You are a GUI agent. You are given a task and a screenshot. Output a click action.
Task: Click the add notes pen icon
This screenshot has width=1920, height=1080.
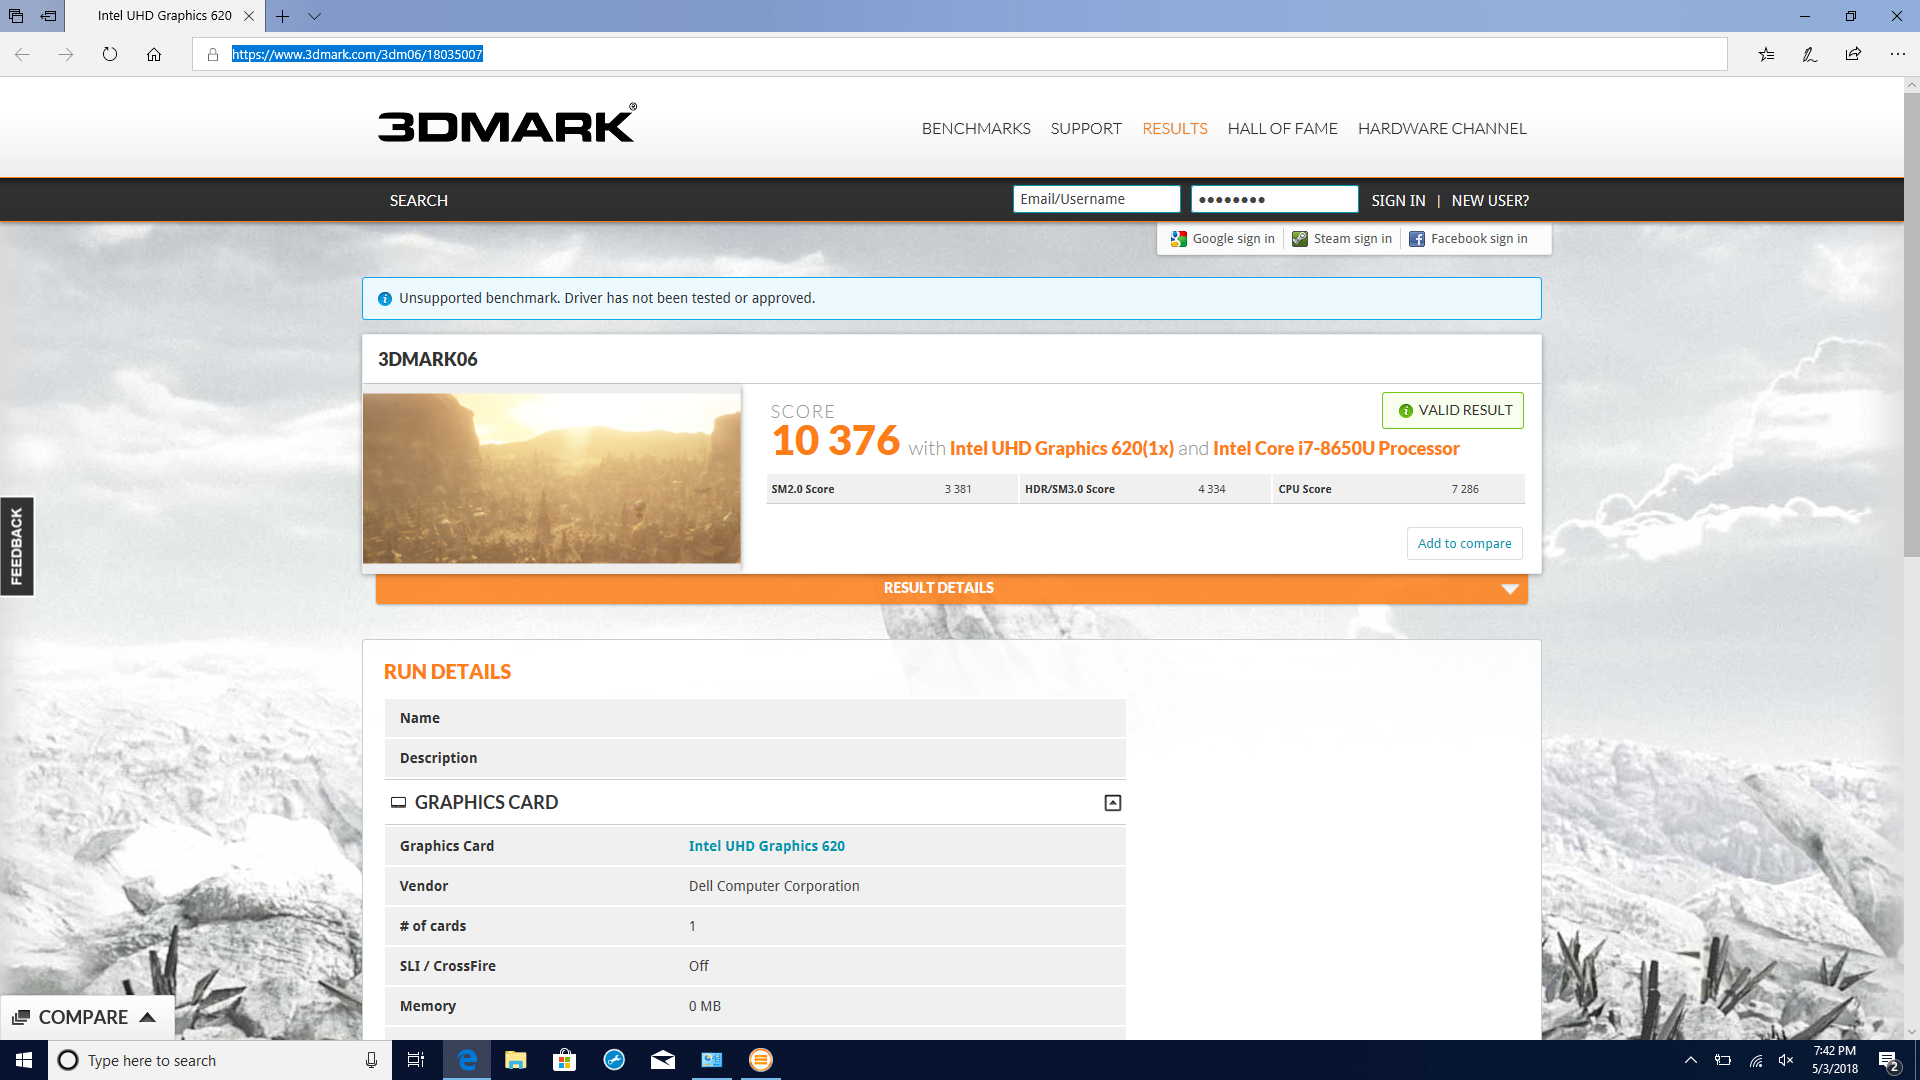tap(1809, 54)
